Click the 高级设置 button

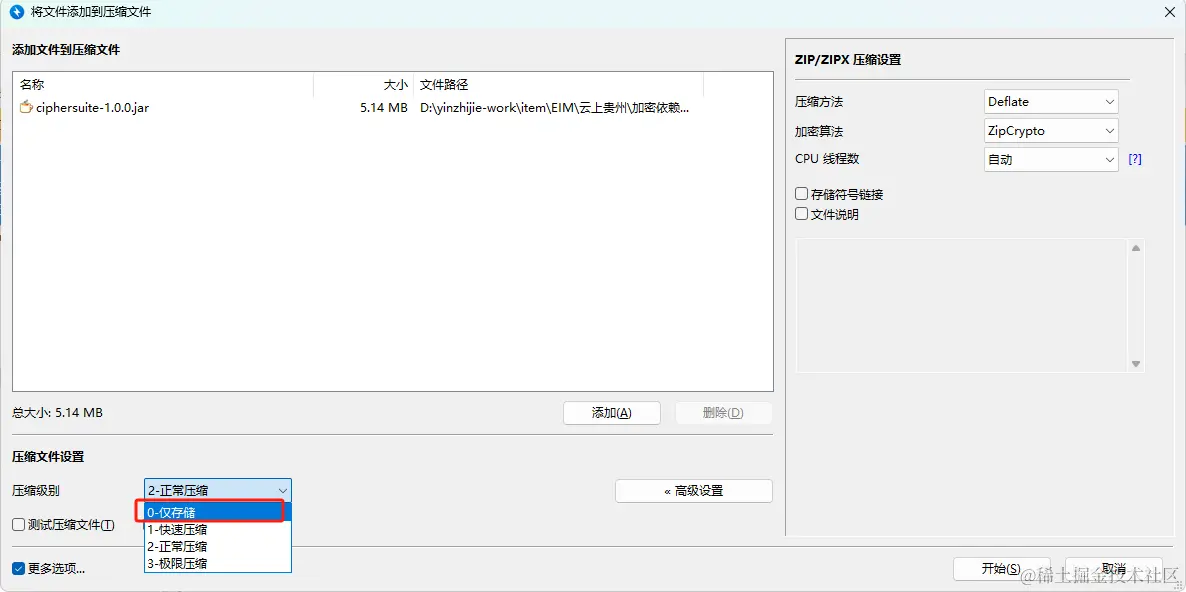point(694,490)
